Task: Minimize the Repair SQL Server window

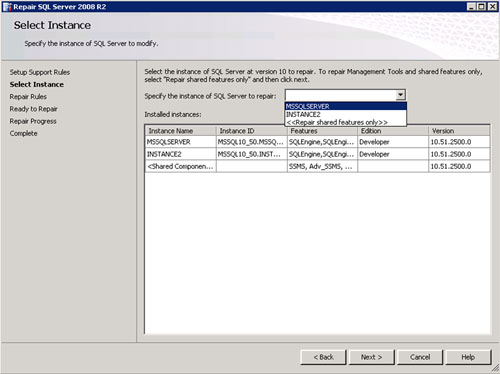Action: (471, 7)
